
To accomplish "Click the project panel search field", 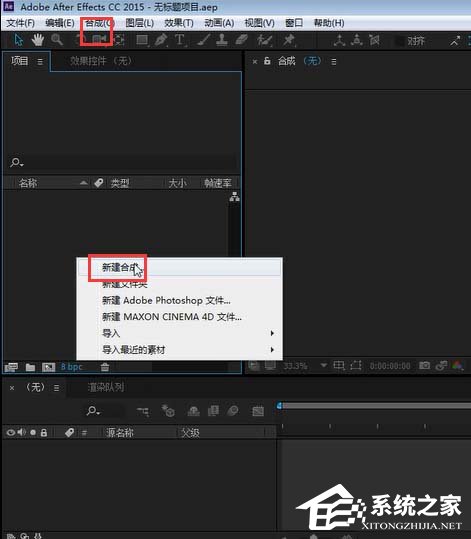I will tap(122, 162).
